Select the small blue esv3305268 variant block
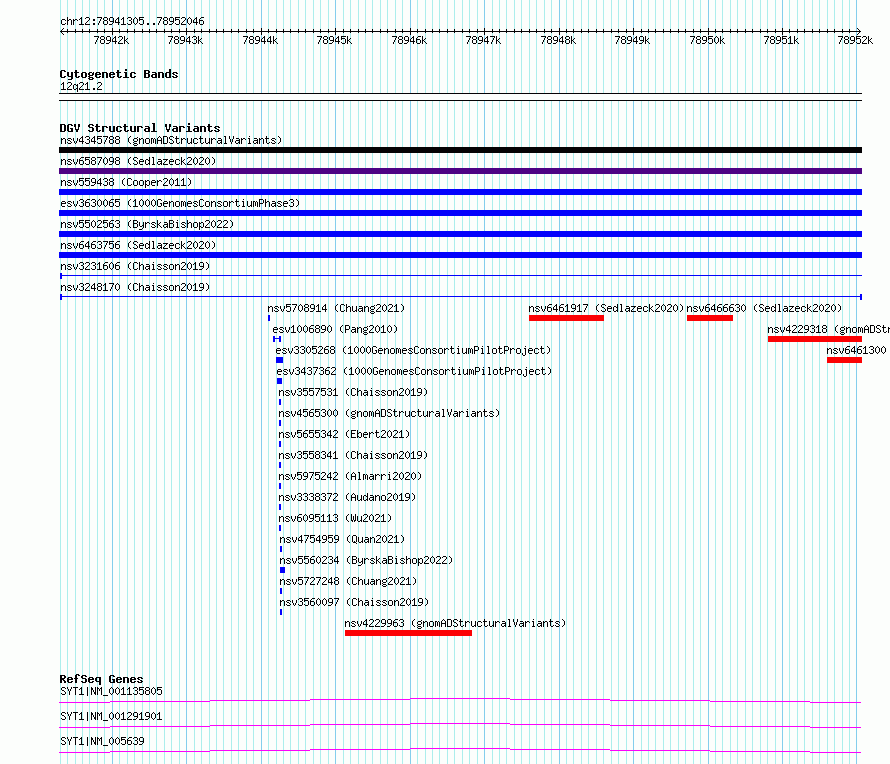 [279, 360]
